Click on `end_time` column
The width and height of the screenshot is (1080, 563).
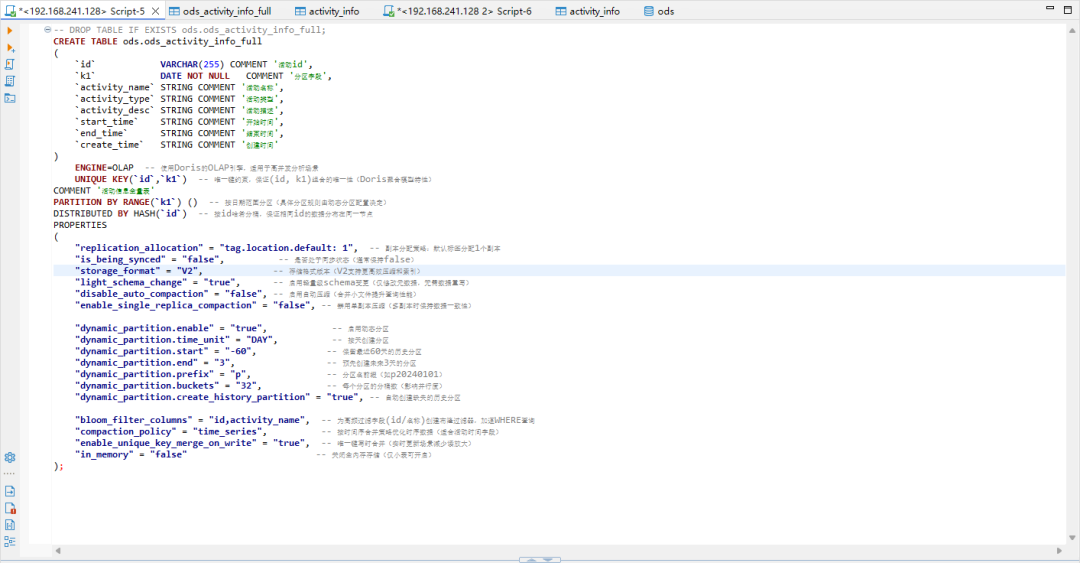(x=101, y=133)
